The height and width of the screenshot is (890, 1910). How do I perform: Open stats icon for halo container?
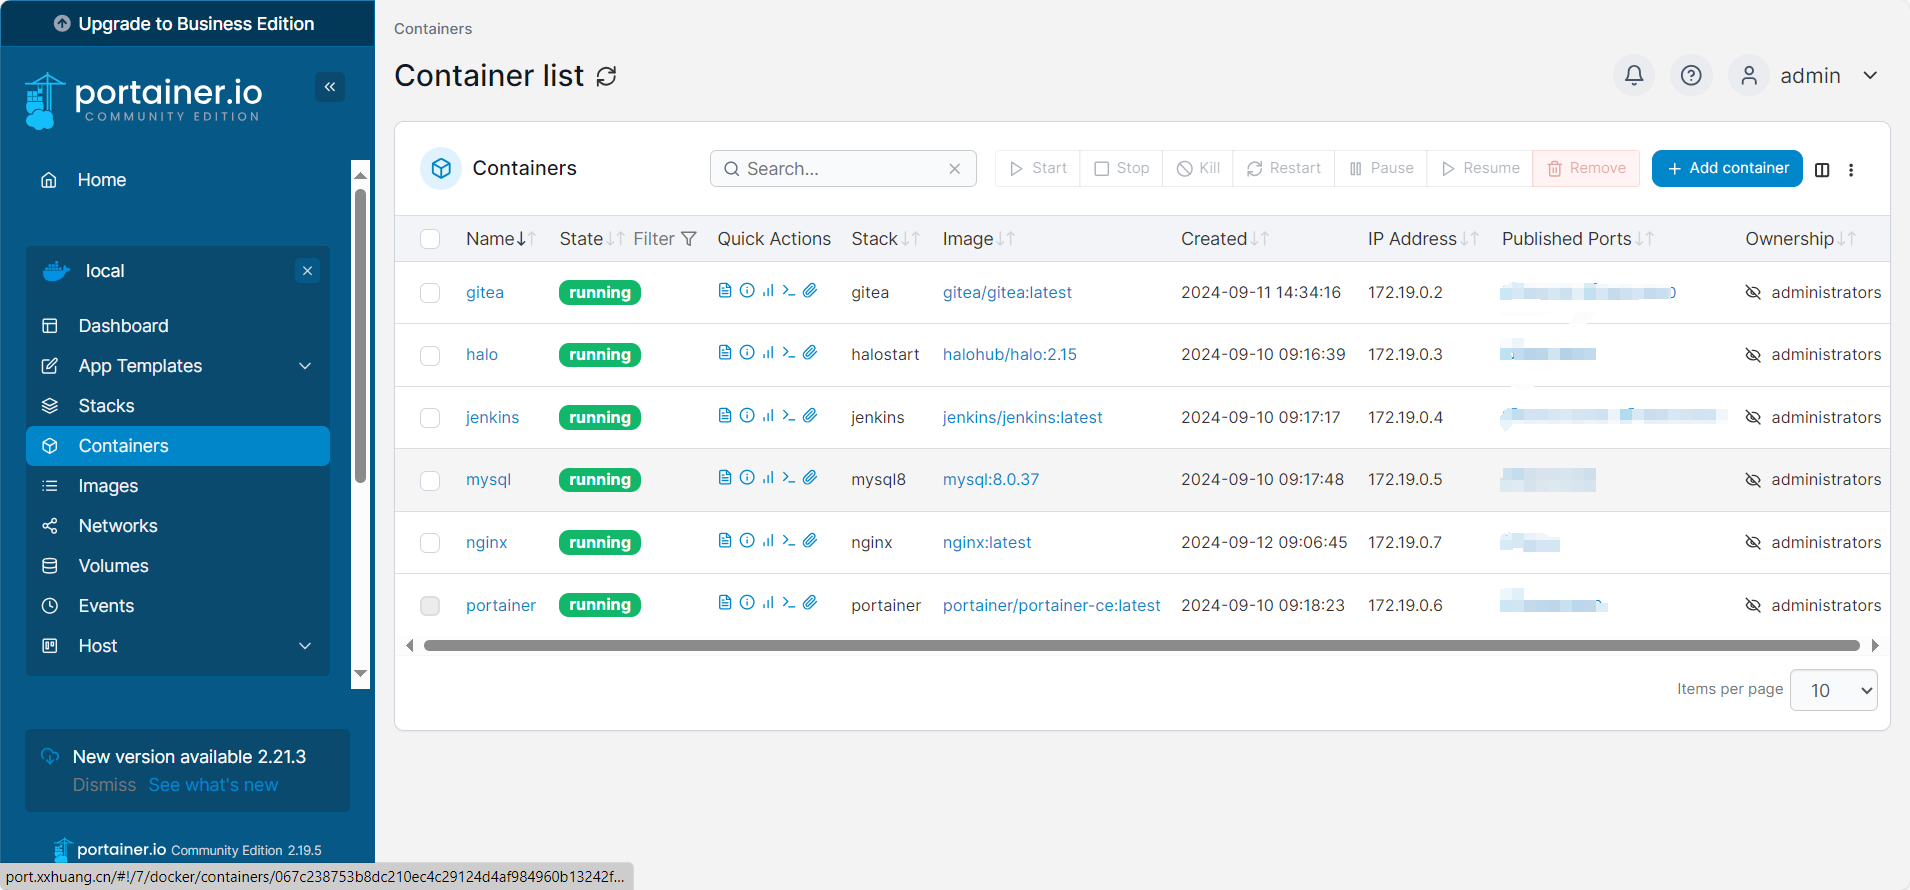coord(768,352)
